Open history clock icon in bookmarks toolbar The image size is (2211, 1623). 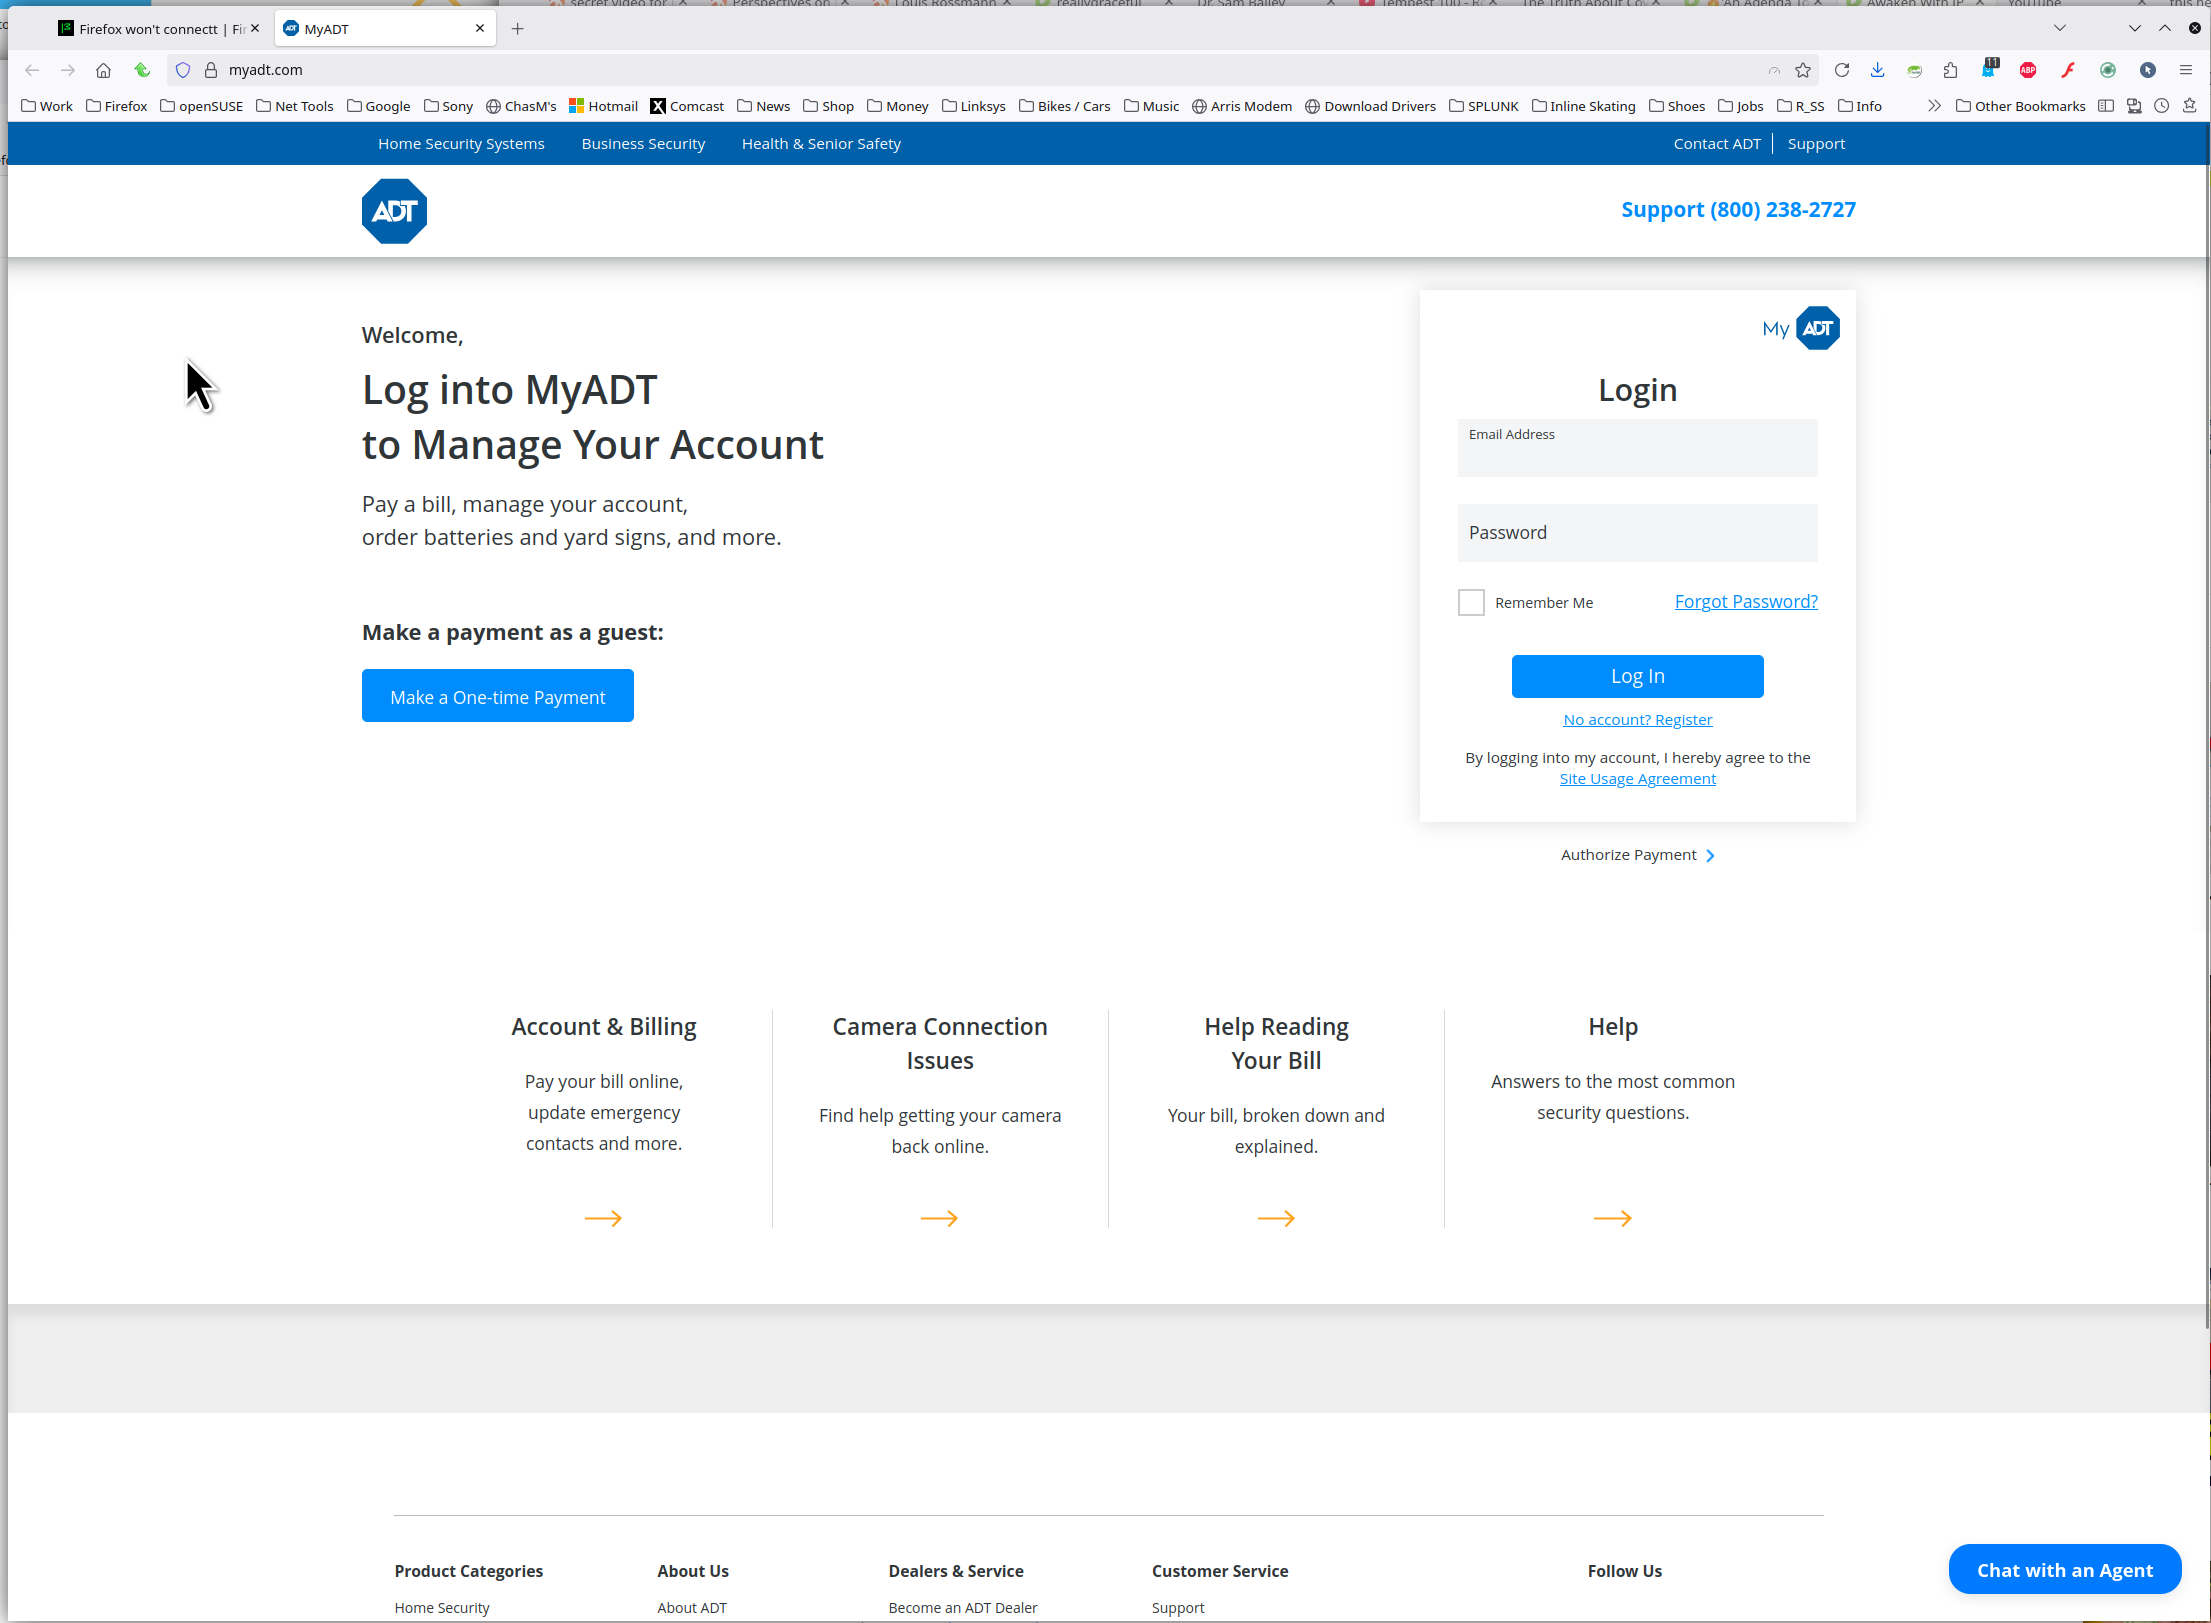tap(2162, 106)
